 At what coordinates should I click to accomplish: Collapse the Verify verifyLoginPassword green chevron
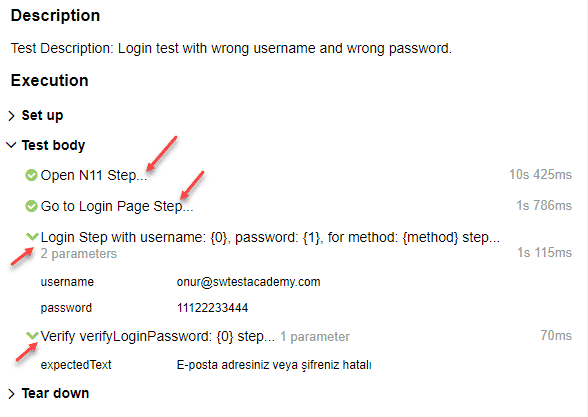[x=32, y=335]
